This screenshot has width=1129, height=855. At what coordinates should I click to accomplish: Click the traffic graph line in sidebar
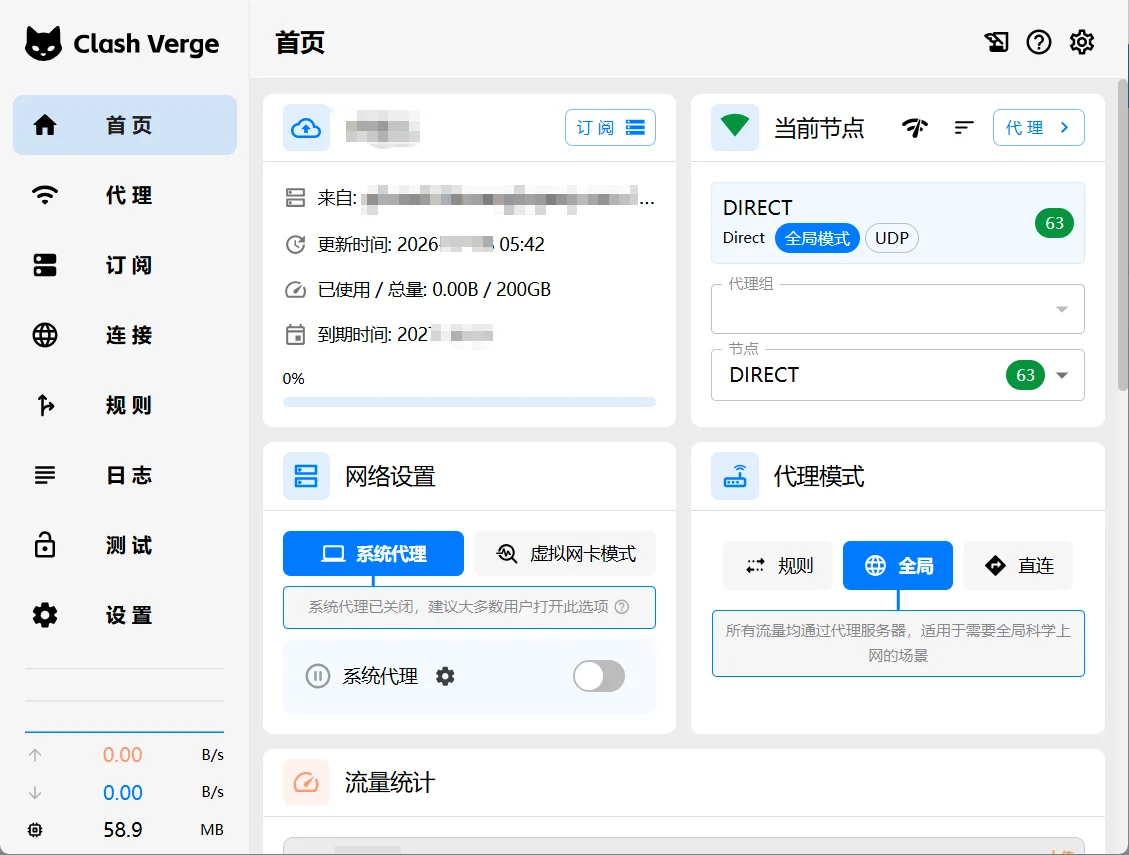(x=125, y=732)
